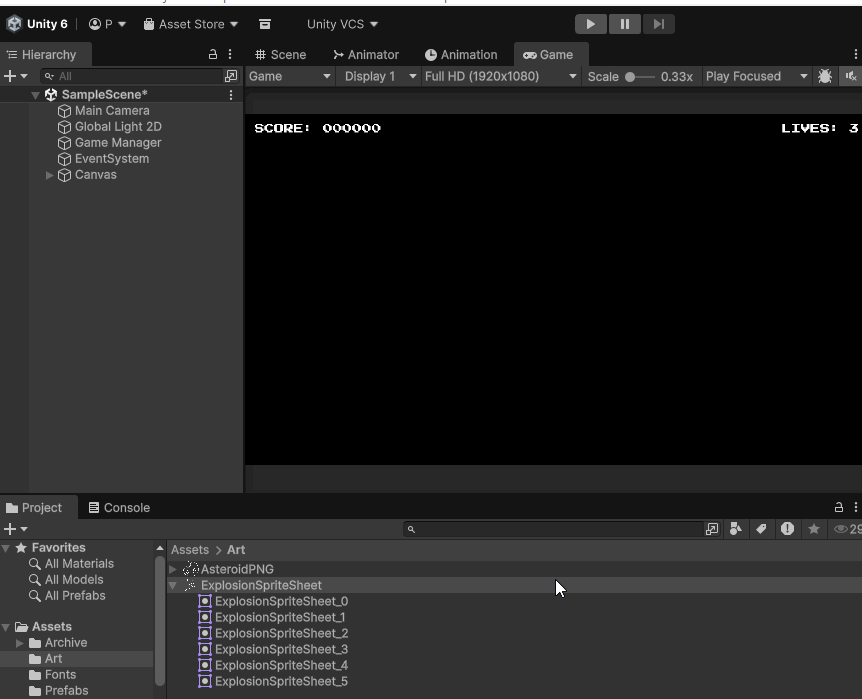Open the account profile dropdown

[x=108, y=24]
